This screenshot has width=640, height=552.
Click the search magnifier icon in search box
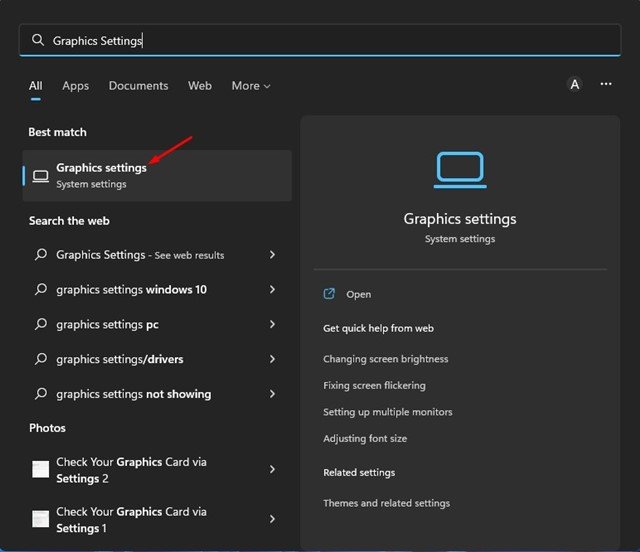[x=38, y=41]
